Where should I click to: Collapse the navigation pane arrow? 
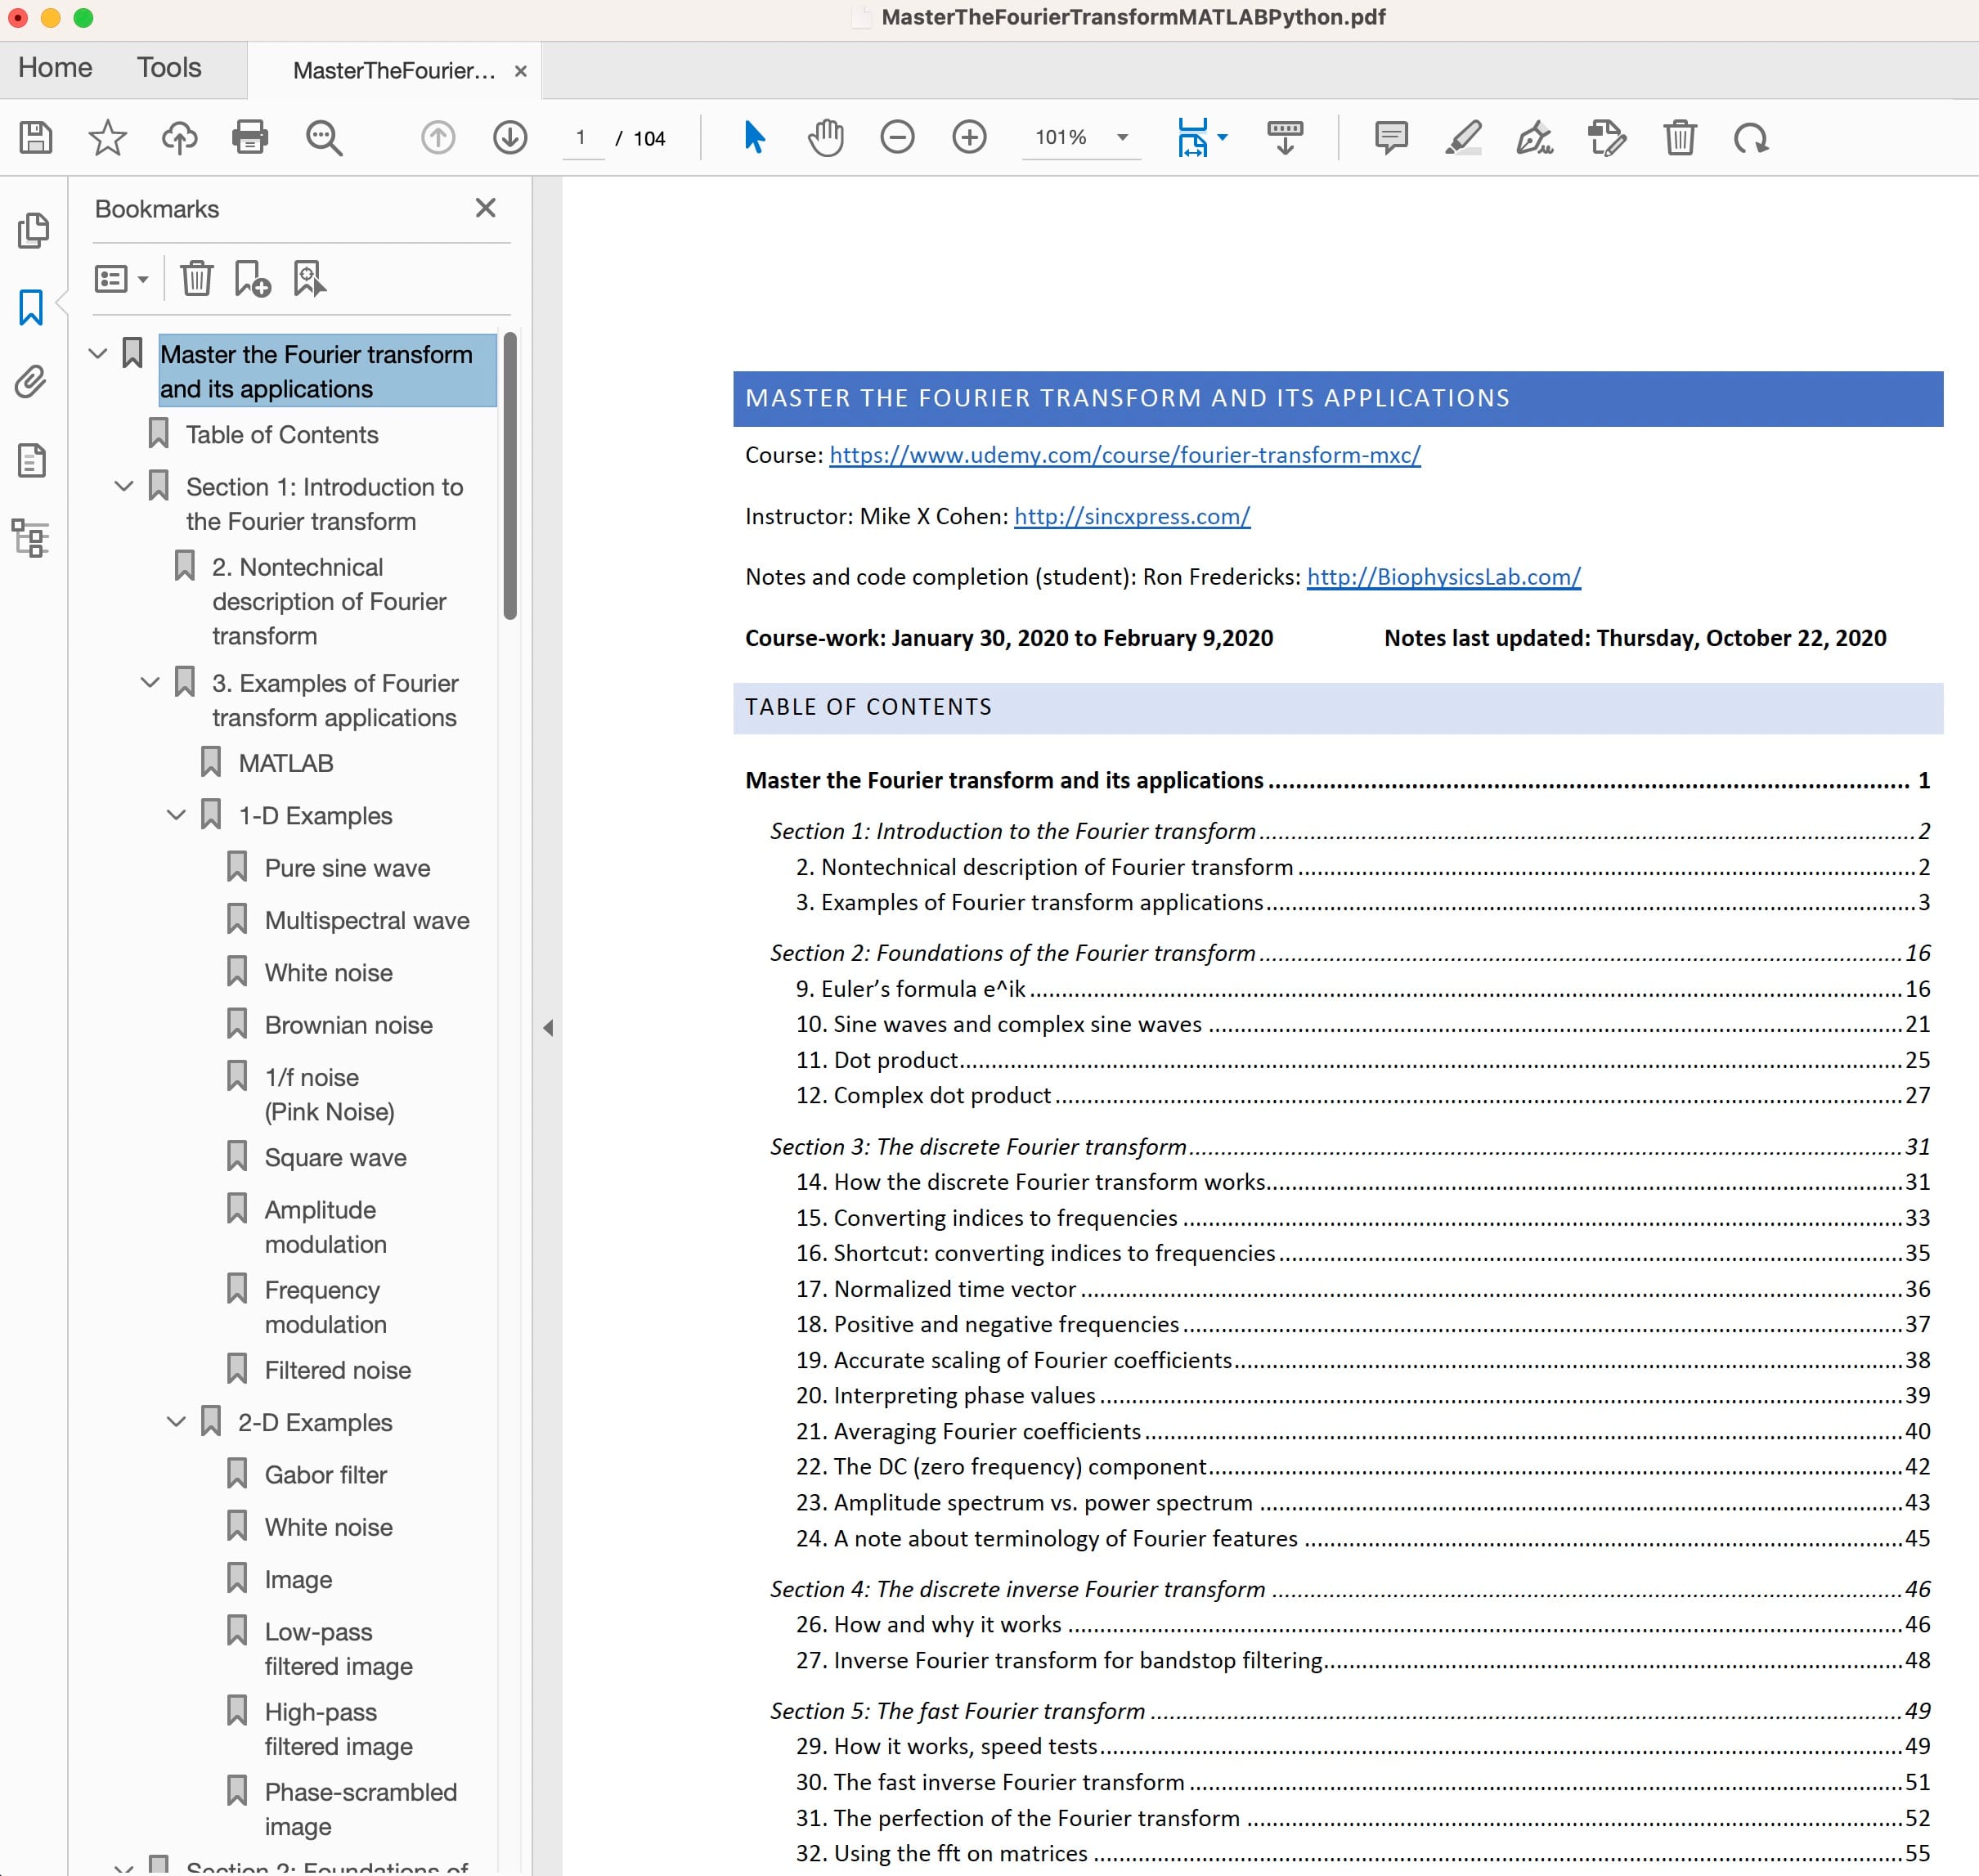(548, 1027)
